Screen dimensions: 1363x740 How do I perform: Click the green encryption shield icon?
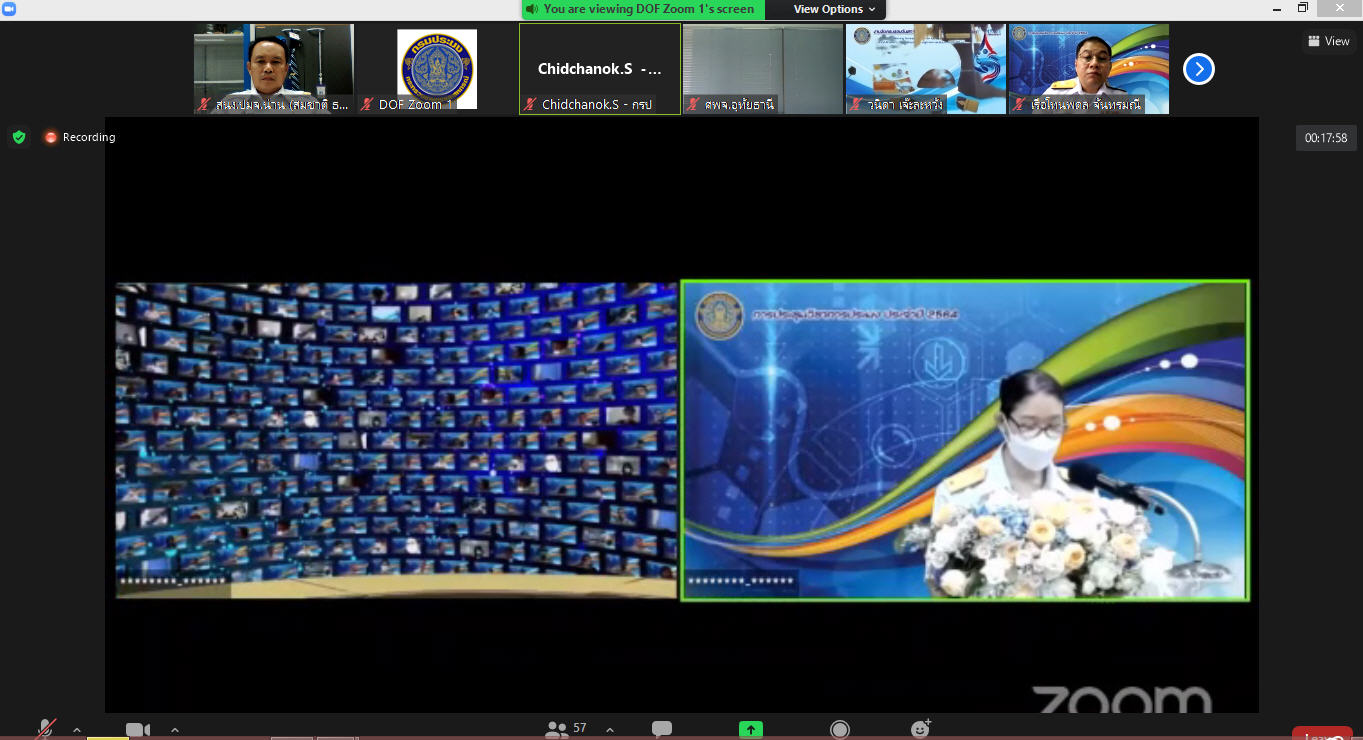(19, 137)
